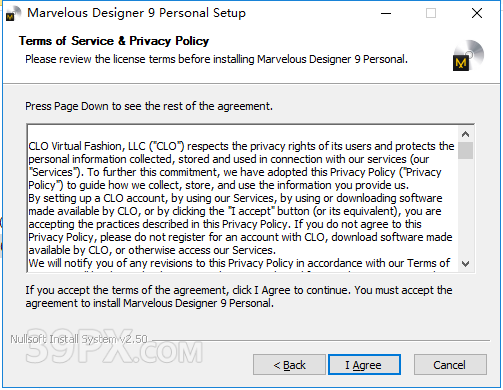Click the Terms of Service & Privacy Policy heading

114,41
